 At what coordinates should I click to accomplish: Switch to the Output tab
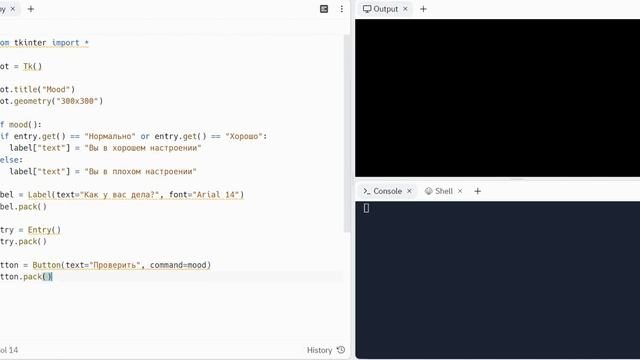click(x=380, y=9)
